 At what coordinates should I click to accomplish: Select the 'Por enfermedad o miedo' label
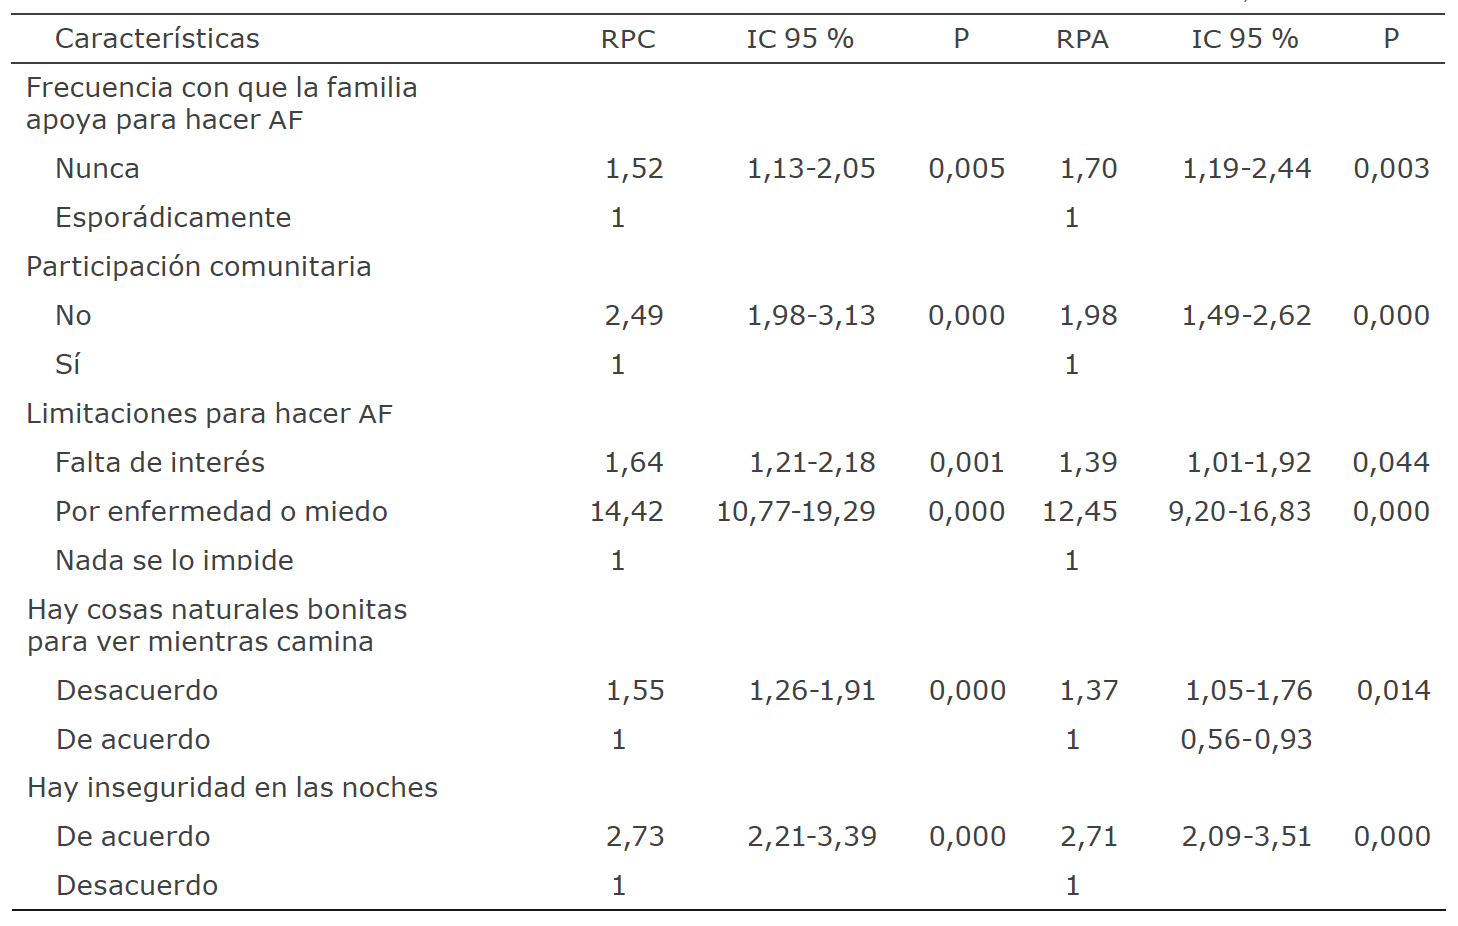pyautogui.click(x=221, y=512)
